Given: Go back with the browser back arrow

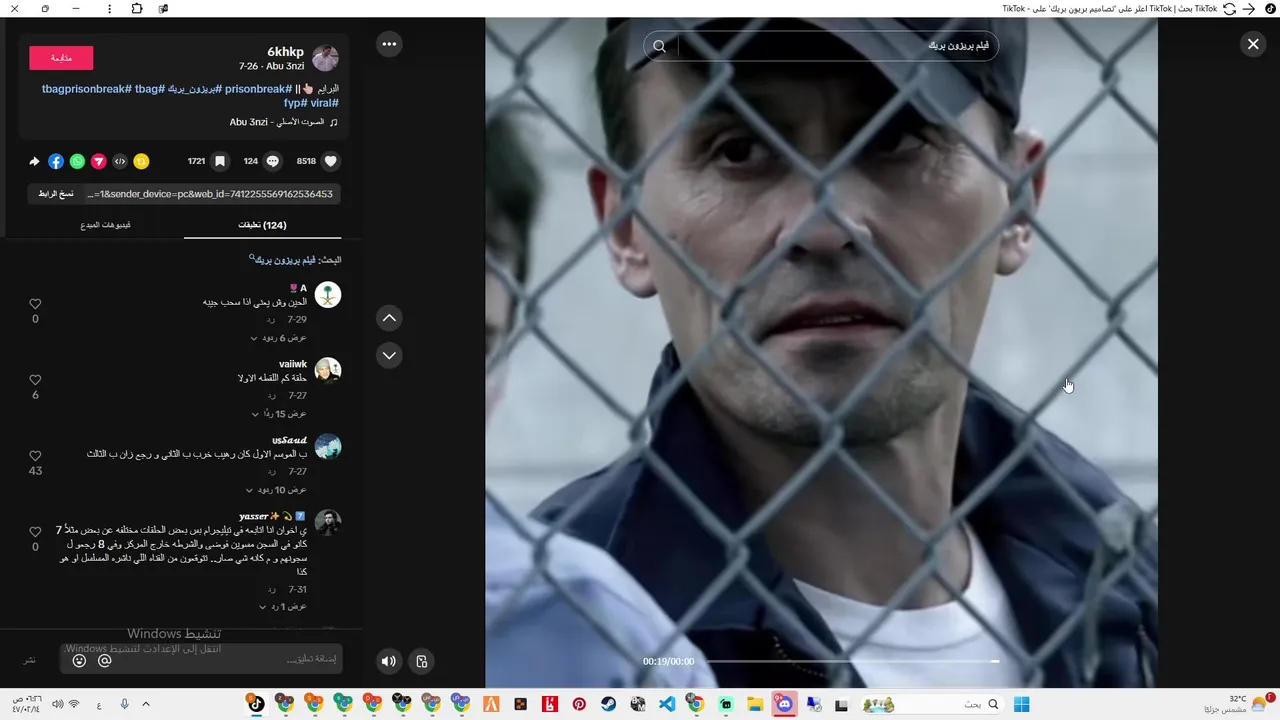Looking at the screenshot, I should coord(1249,8).
